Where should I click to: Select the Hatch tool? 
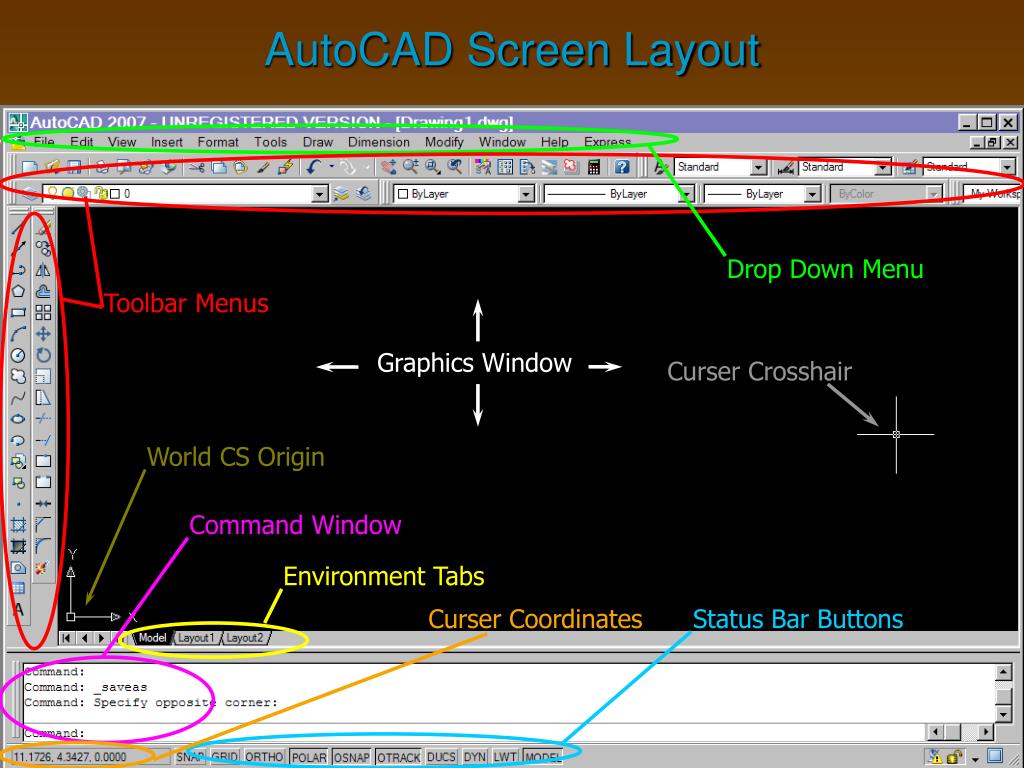coord(18,525)
